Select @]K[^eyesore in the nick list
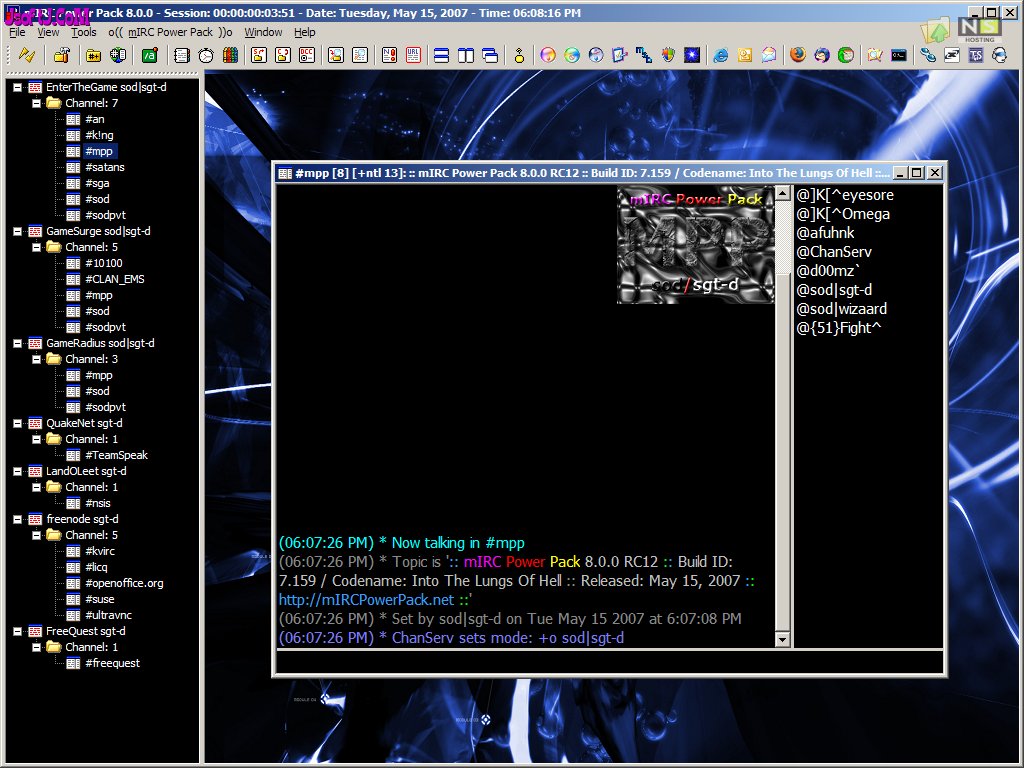 pos(845,195)
